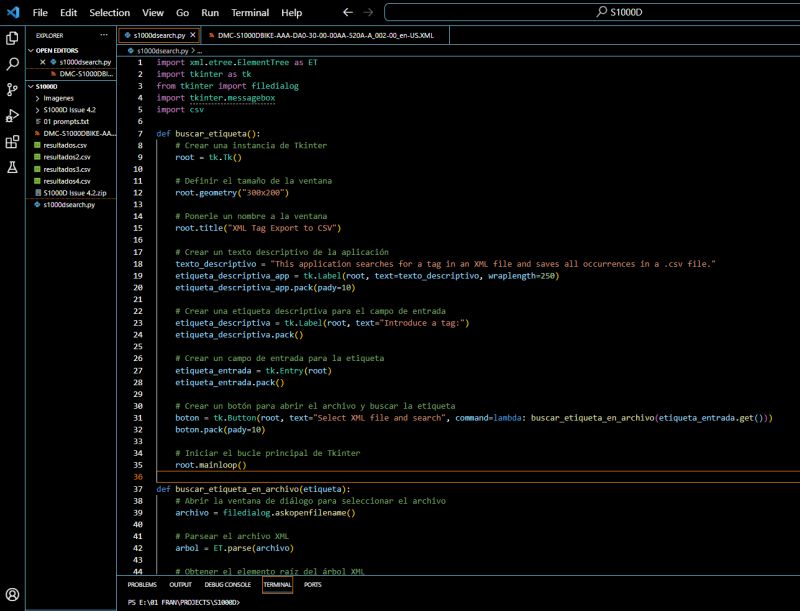Switch to the PROBLEMS panel tab
Image resolution: width=800 pixels, height=611 pixels.
(142, 584)
